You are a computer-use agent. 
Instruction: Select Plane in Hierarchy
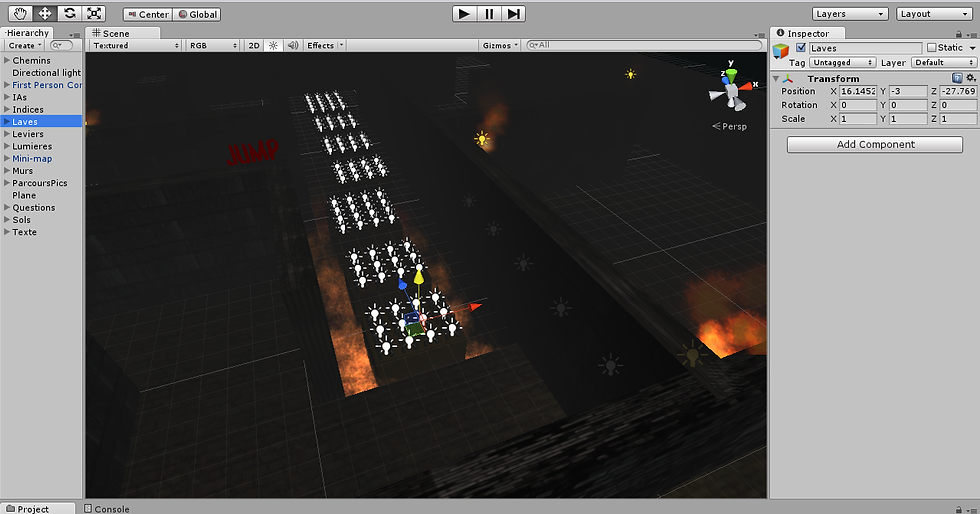coord(24,195)
